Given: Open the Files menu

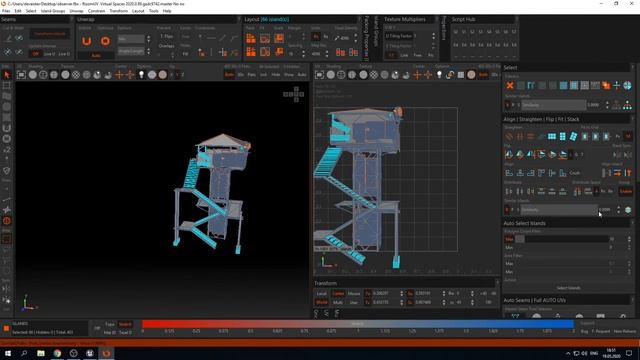Looking at the screenshot, I should point(6,11).
